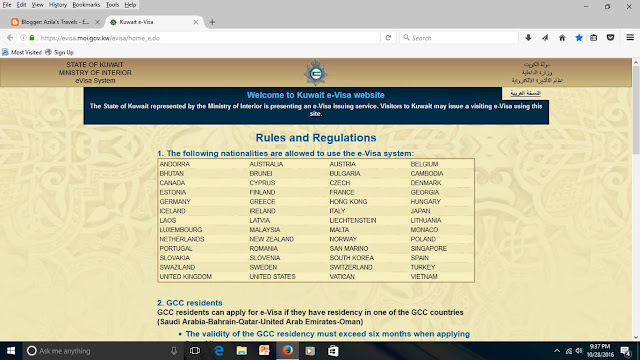Click the Rules and Regulations heading
This screenshot has height=360, width=640.
click(316, 138)
